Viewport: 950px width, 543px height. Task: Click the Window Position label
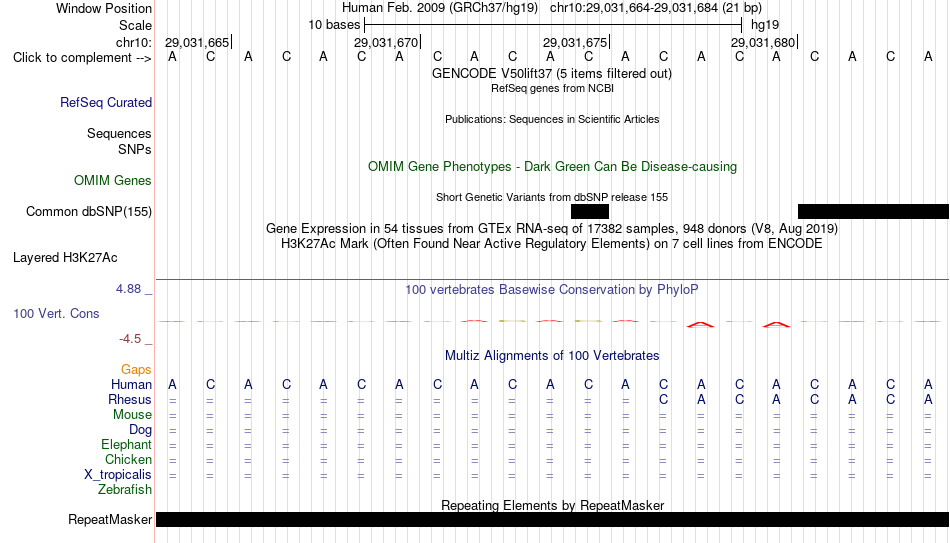[x=104, y=8]
